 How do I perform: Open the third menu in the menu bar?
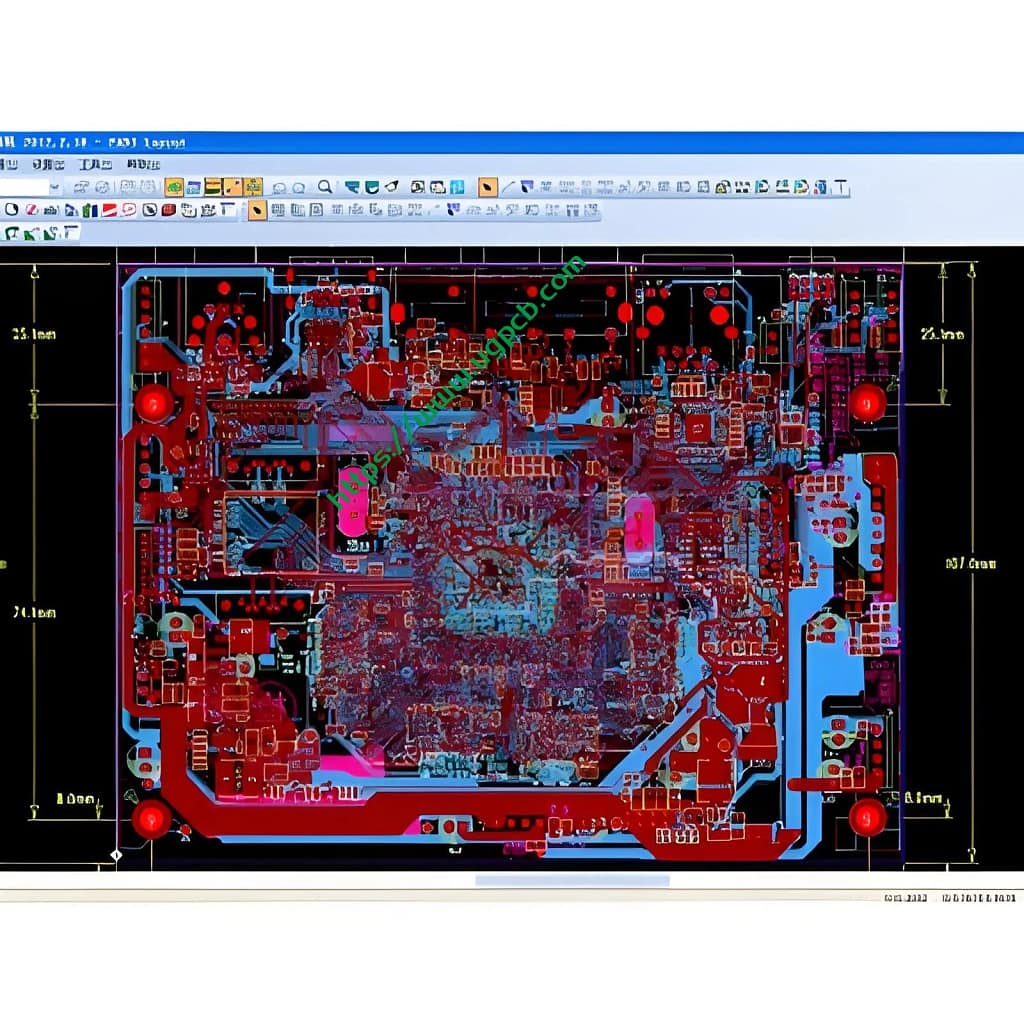tap(95, 164)
